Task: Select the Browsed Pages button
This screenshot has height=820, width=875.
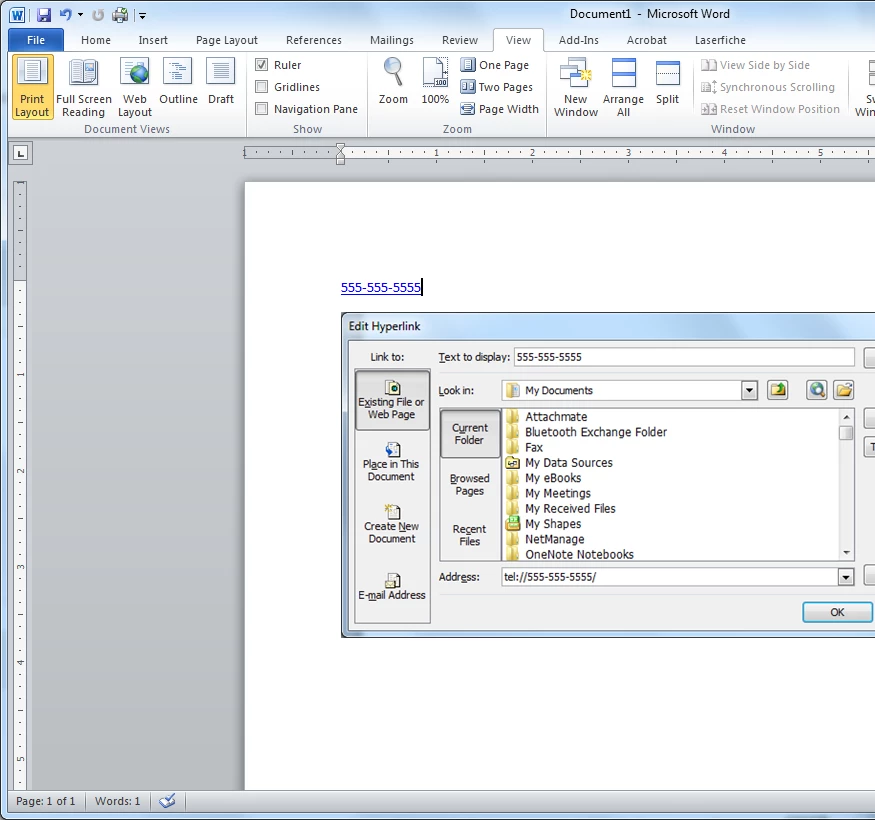Action: (x=470, y=485)
